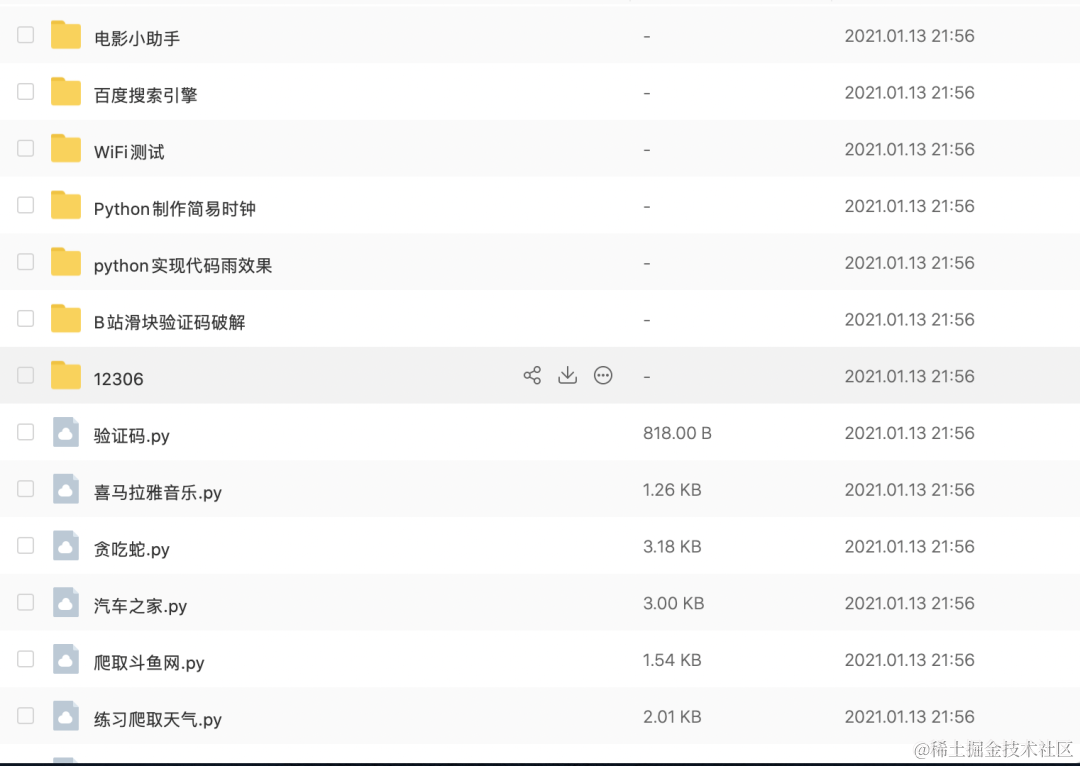Click the 汽车之家.py file icon
This screenshot has width=1080, height=766.
click(x=66, y=602)
